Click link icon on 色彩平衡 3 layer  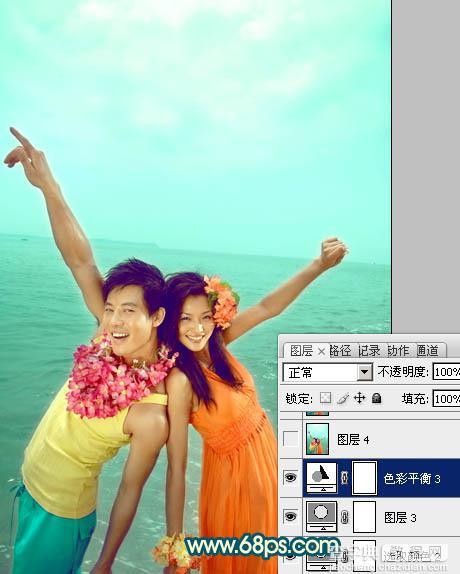coord(344,477)
